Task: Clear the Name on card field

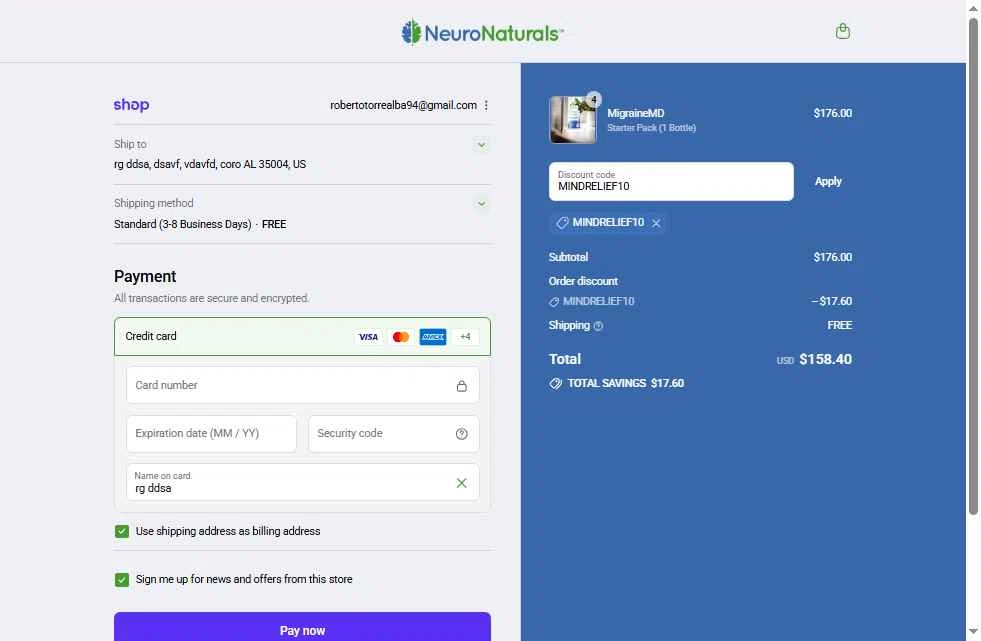Action: point(462,483)
